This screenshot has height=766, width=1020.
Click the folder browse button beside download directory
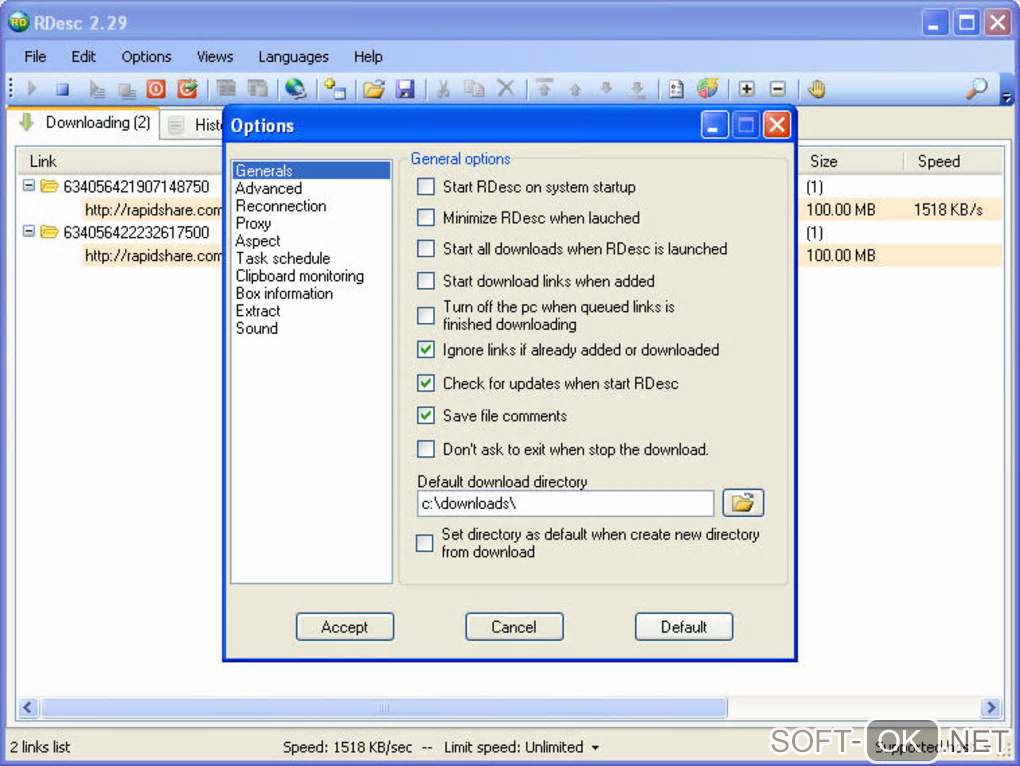pyautogui.click(x=743, y=503)
